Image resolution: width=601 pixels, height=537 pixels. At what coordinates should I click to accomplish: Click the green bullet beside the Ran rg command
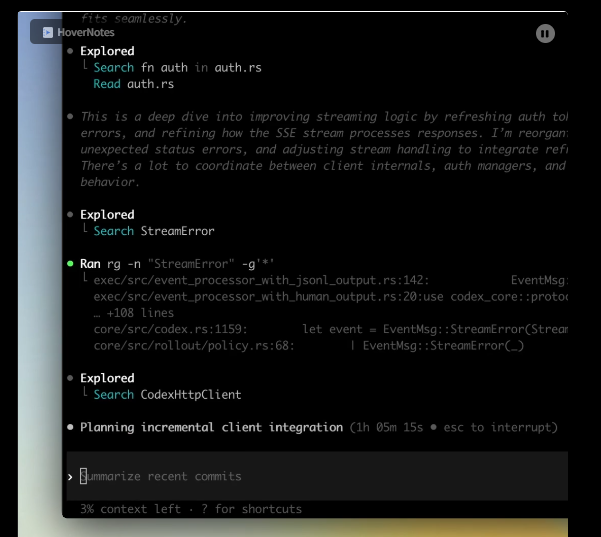(70, 263)
